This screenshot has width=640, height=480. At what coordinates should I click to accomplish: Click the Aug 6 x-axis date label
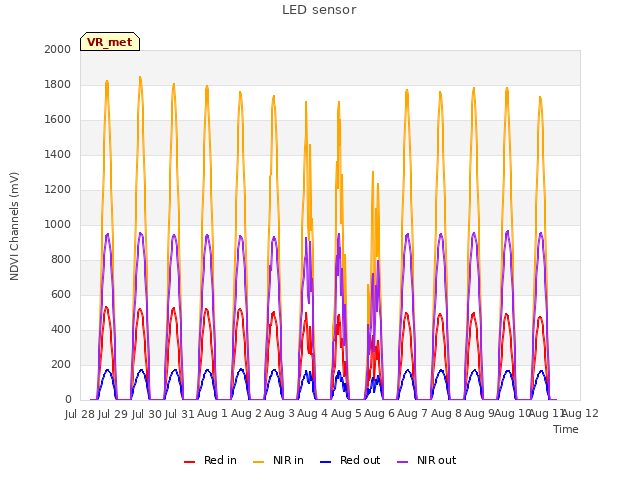click(x=379, y=414)
